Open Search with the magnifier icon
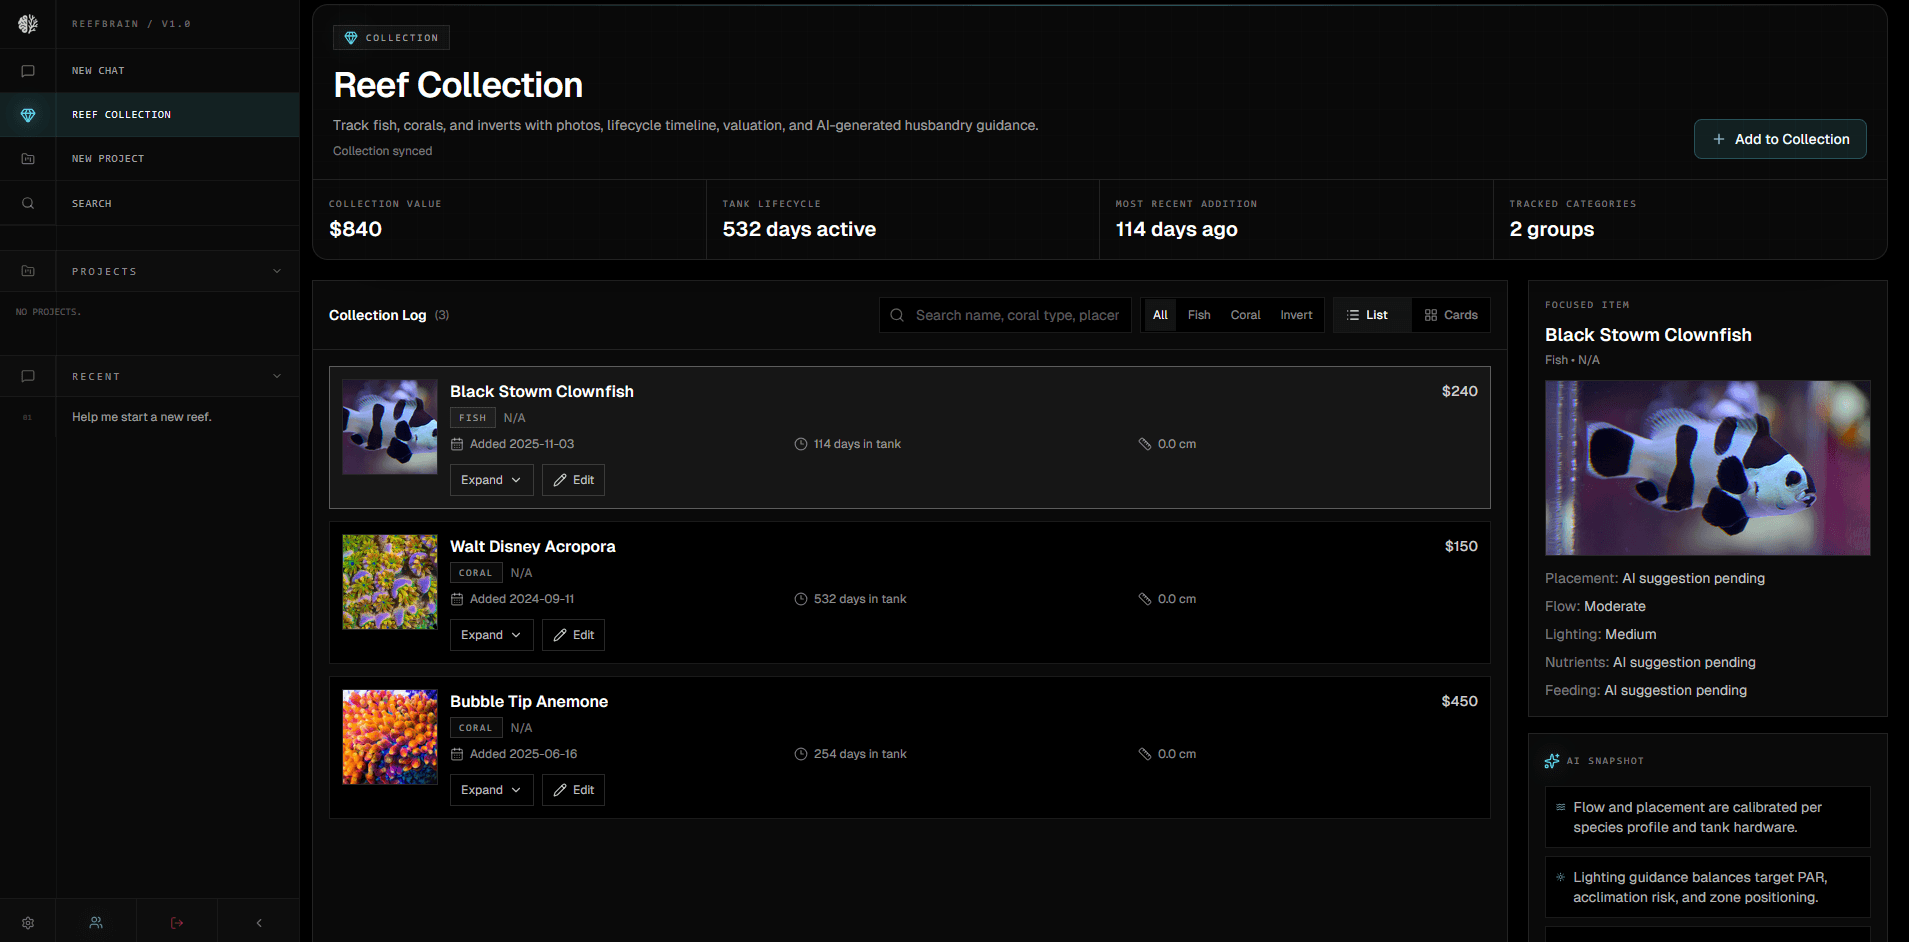 27,203
